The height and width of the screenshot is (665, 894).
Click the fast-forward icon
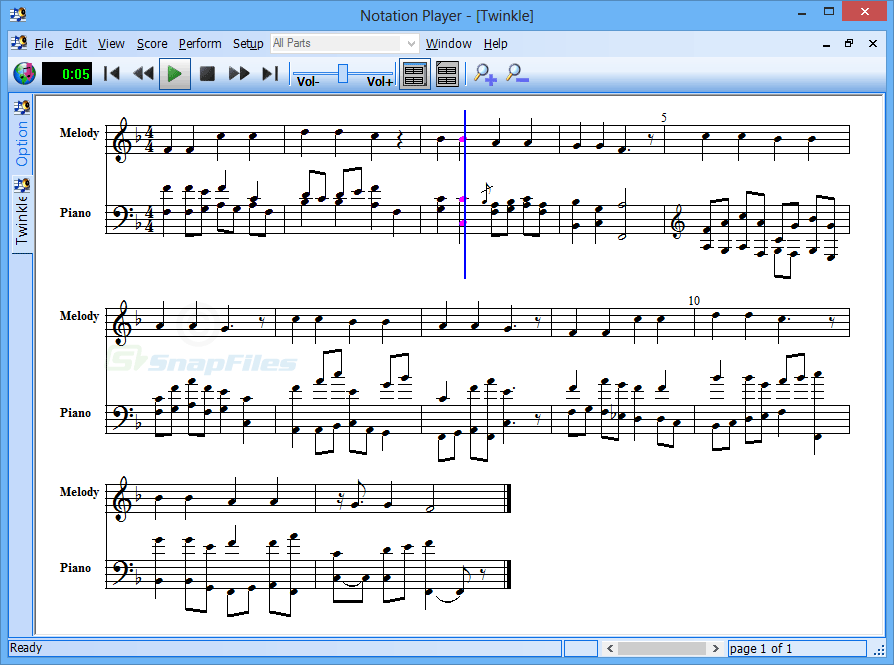(x=239, y=73)
